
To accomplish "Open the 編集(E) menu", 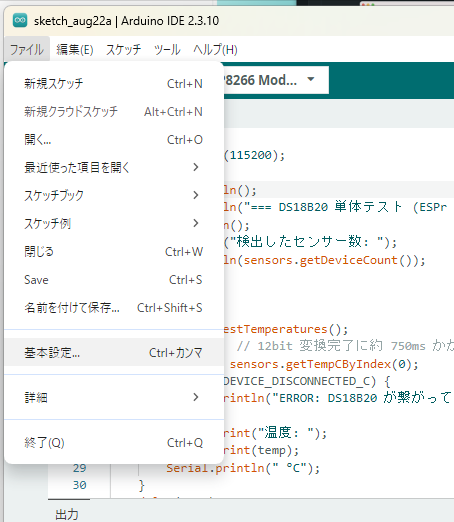I will tap(75, 49).
